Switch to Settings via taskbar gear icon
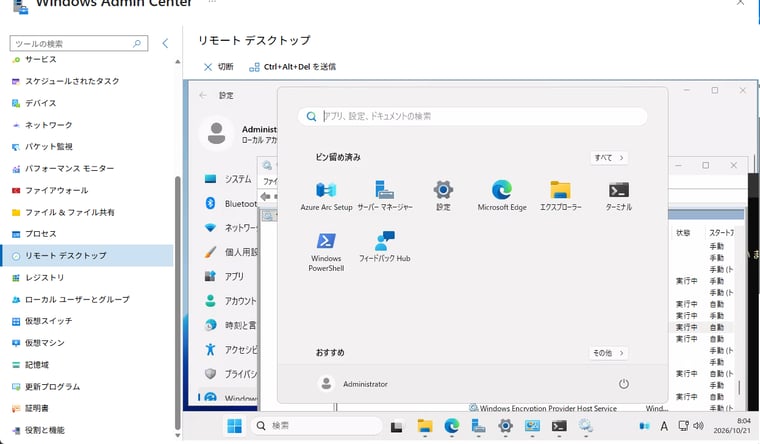Image resolution: width=760 pixels, height=444 pixels. 505,426
